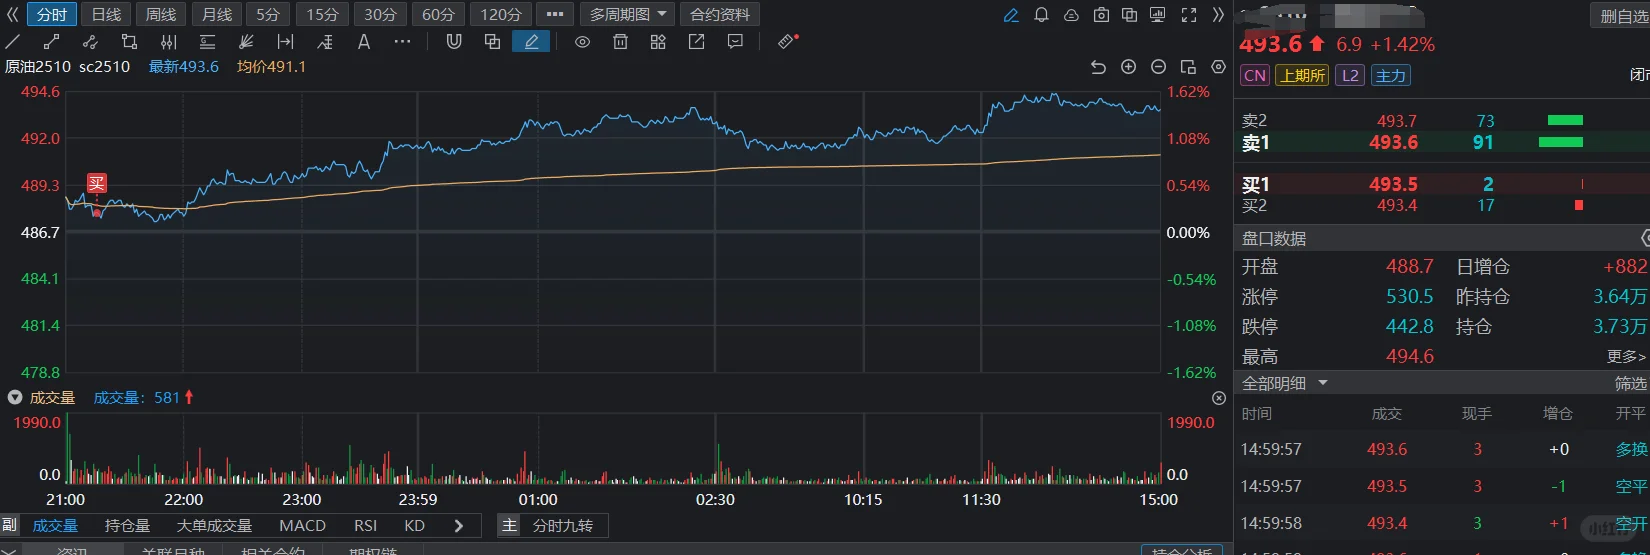Select the range measurement tool
The height and width of the screenshot is (555, 1650).
pos(285,42)
